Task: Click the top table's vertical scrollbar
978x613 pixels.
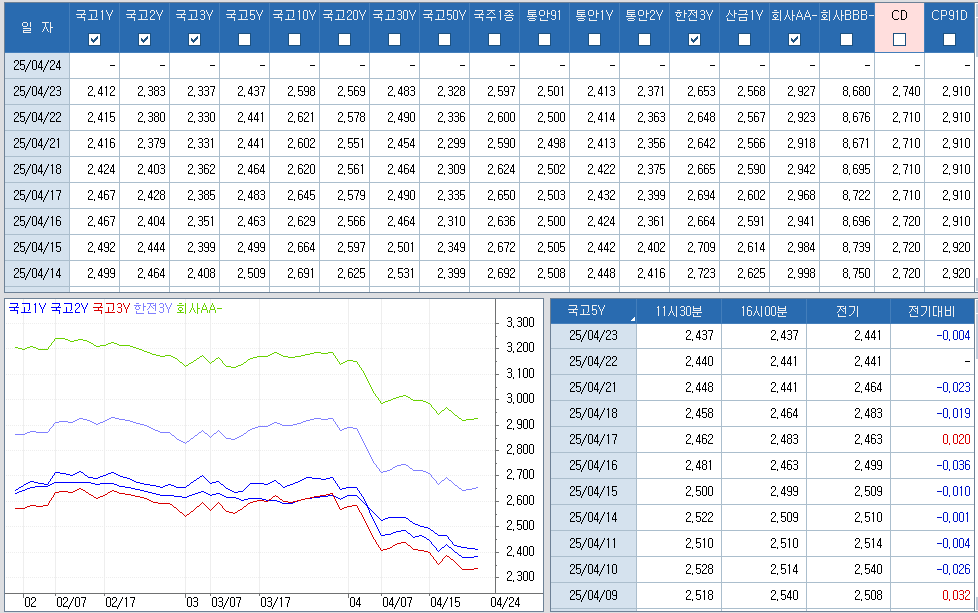Action: (x=974, y=150)
